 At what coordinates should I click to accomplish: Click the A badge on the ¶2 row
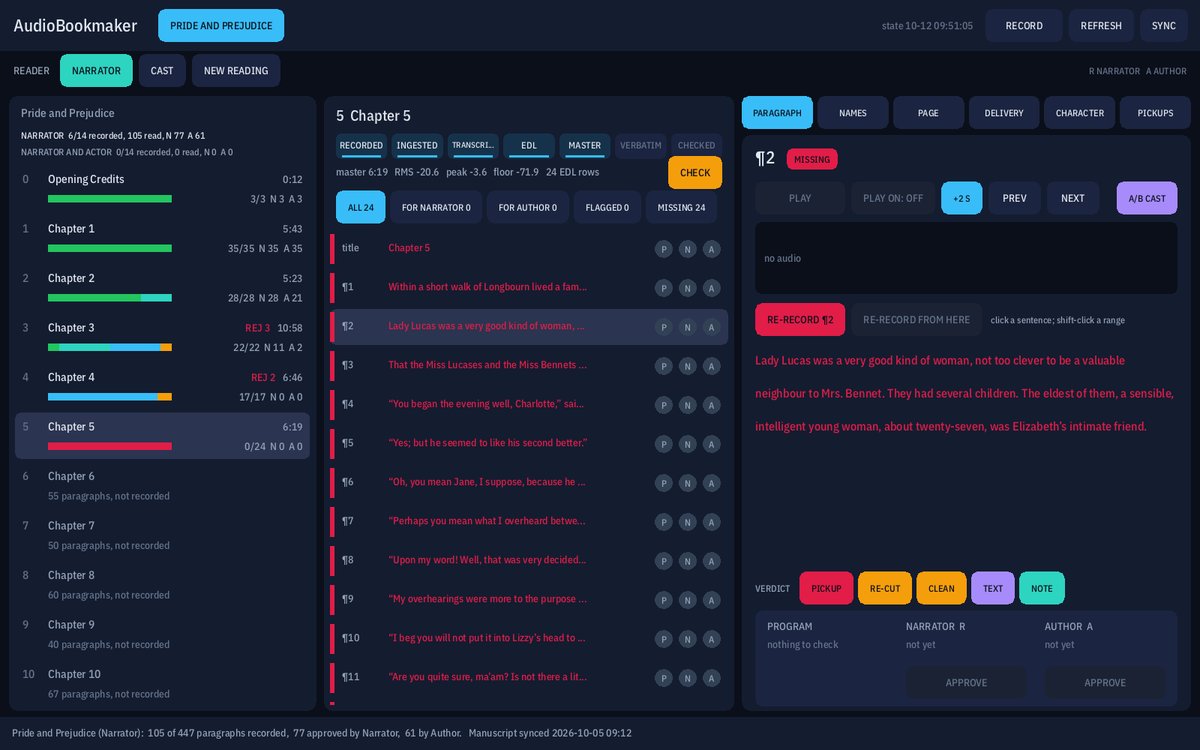(711, 327)
